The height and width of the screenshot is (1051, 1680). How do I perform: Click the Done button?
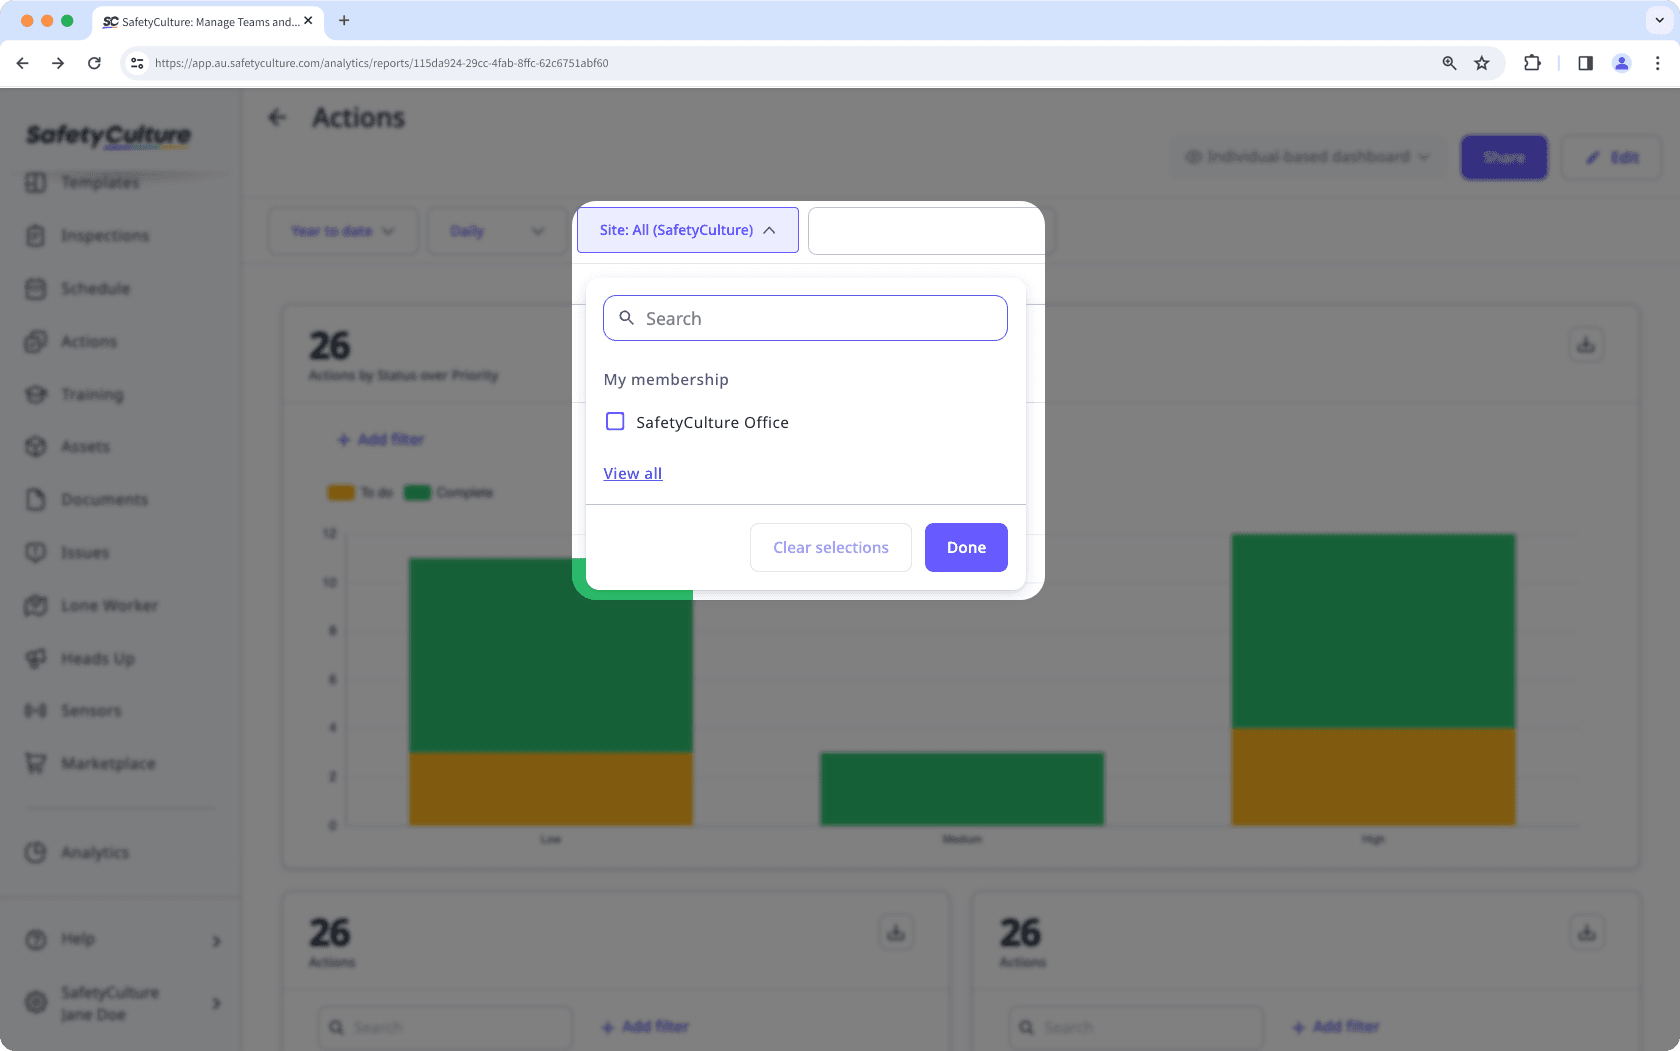point(965,547)
